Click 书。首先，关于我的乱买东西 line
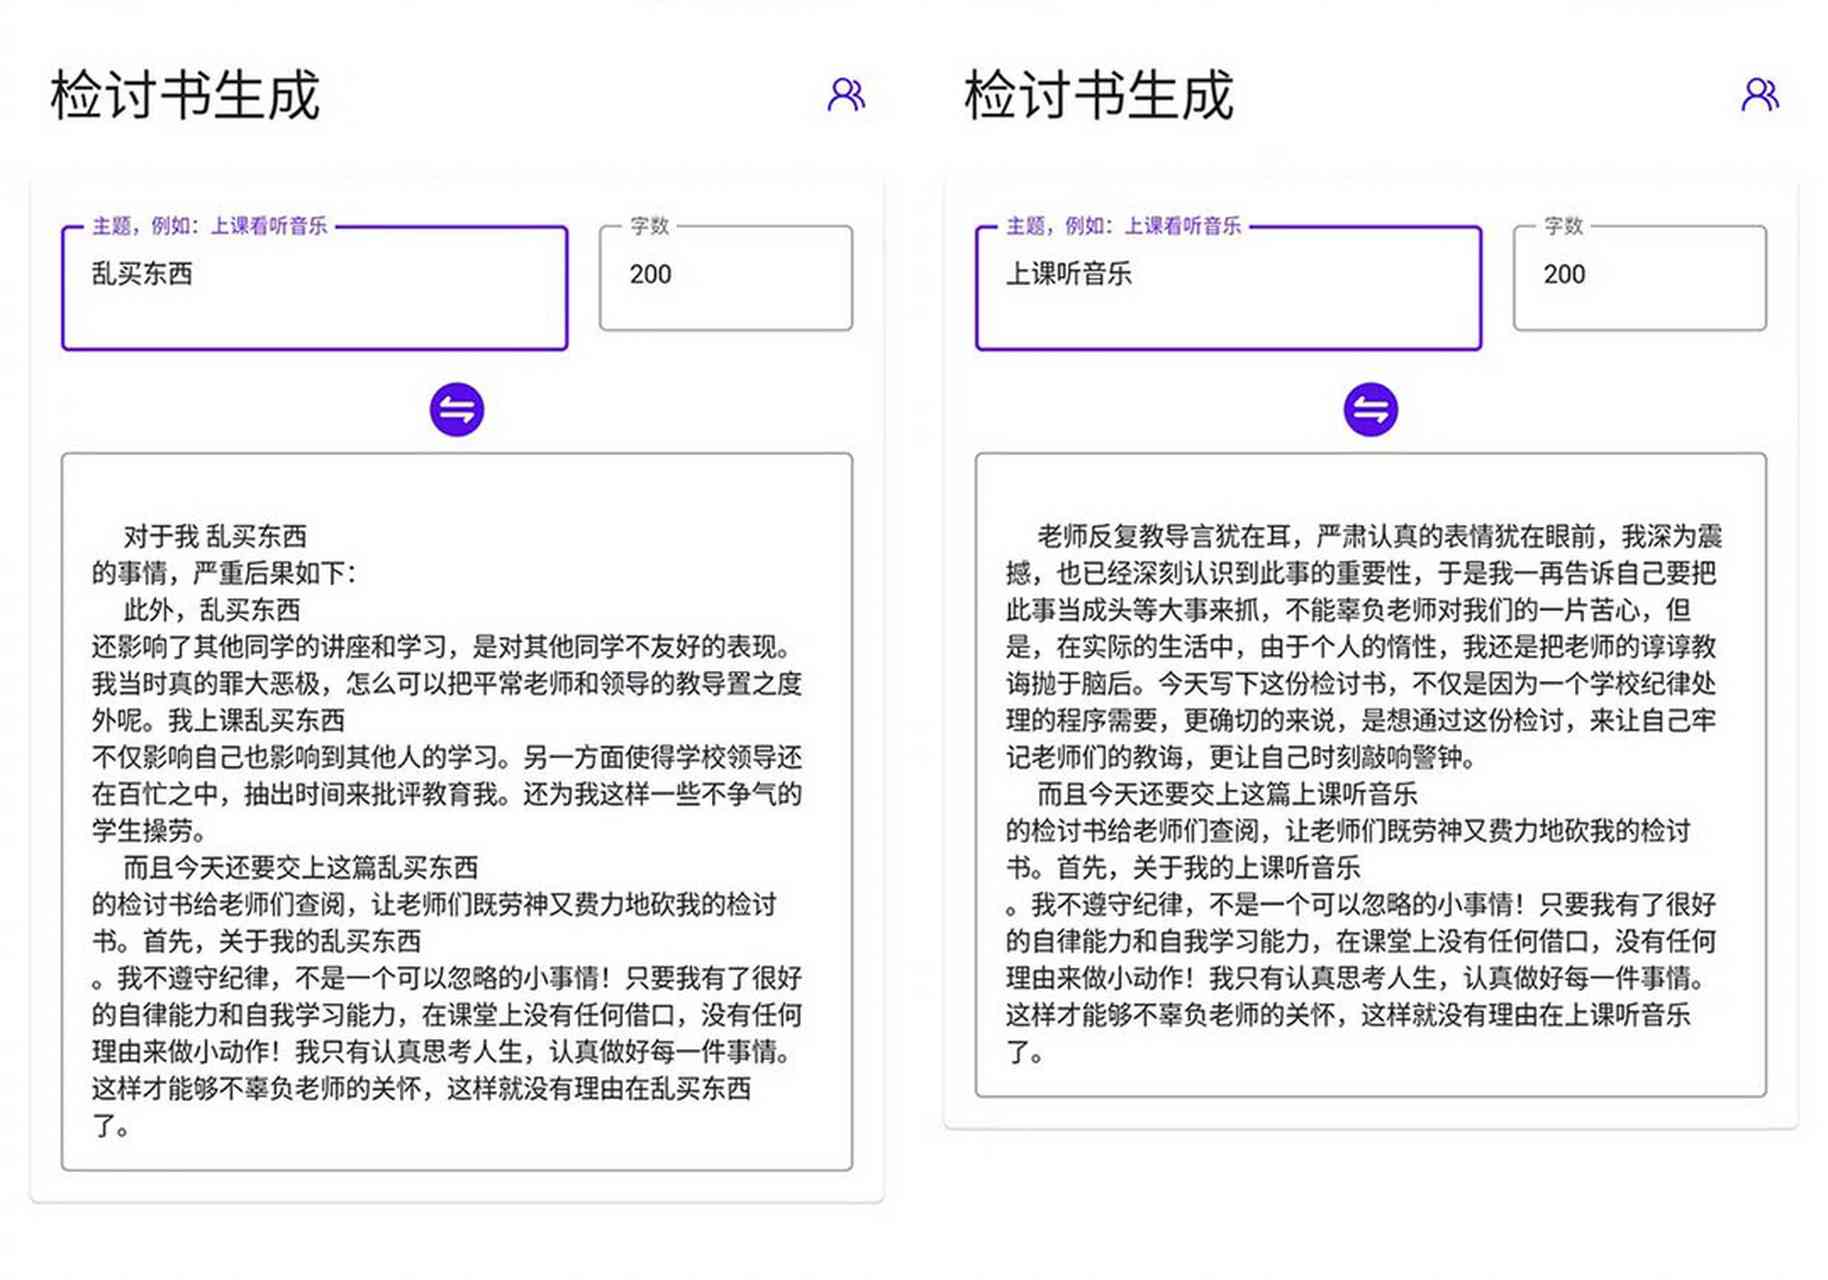The width and height of the screenshot is (1828, 1280). [x=257, y=941]
